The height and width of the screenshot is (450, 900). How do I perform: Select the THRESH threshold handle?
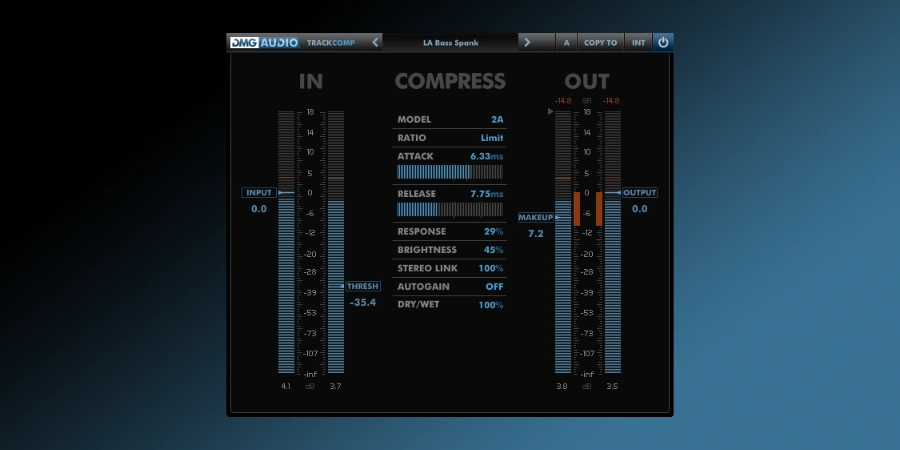(363, 286)
